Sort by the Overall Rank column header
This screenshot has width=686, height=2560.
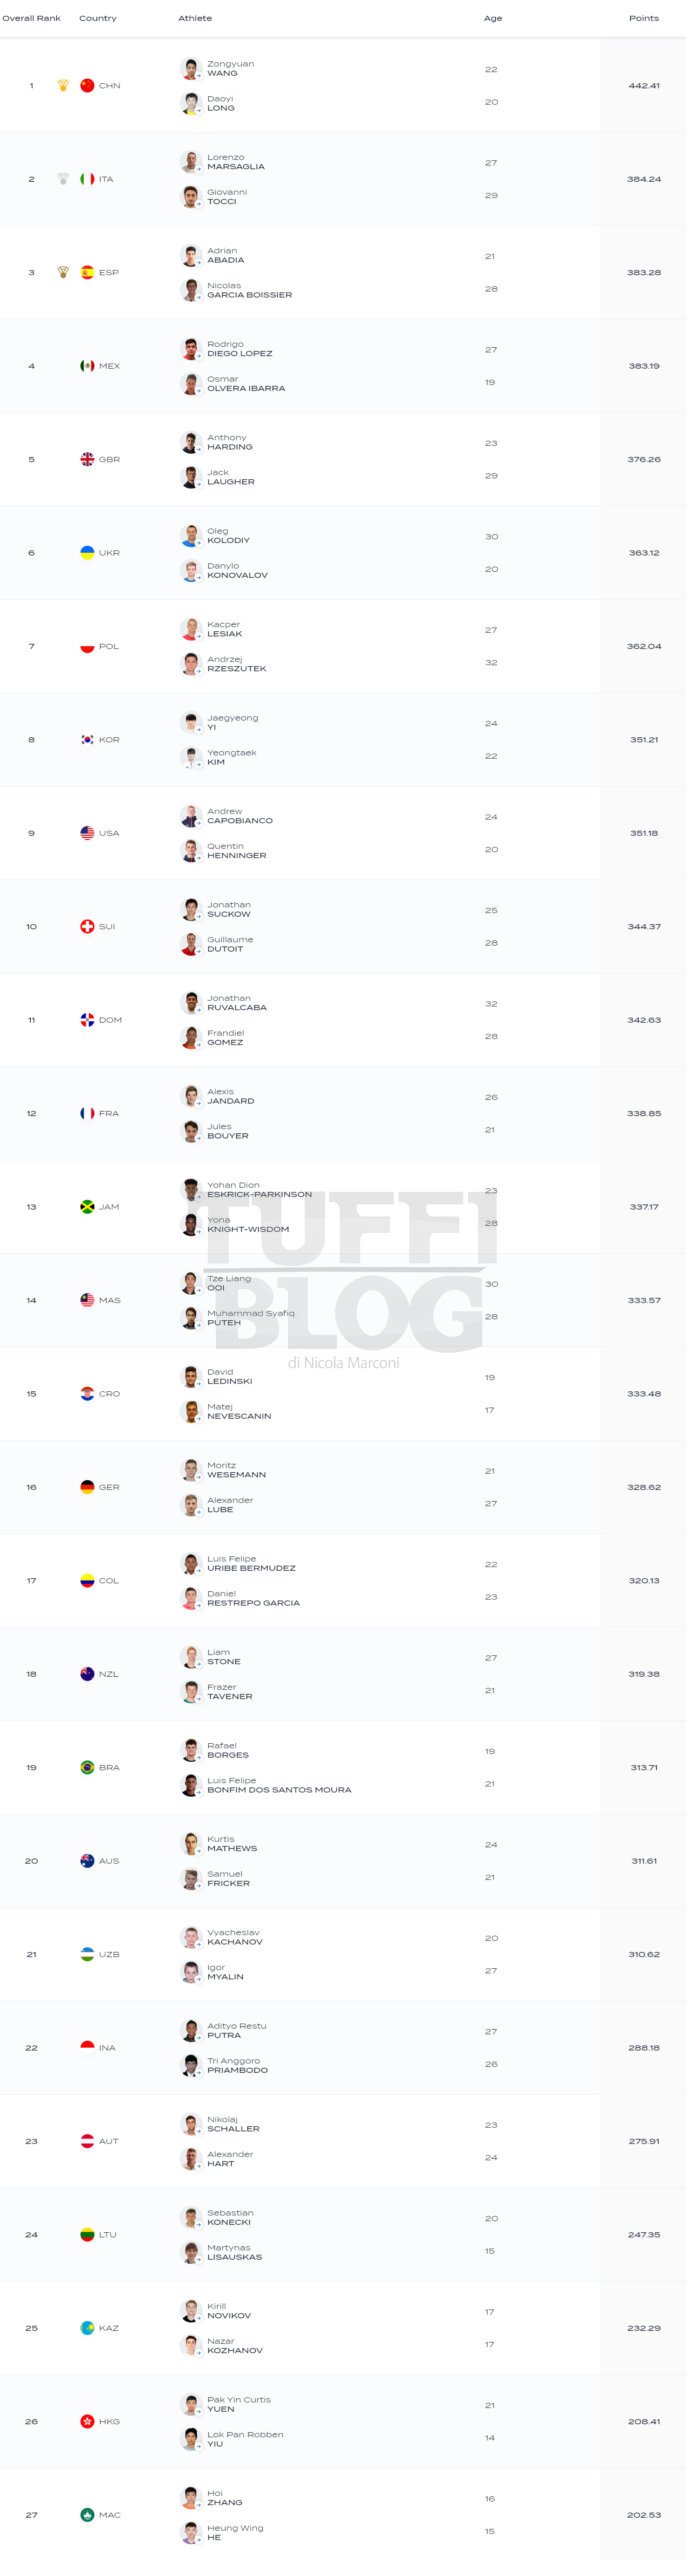pos(31,18)
